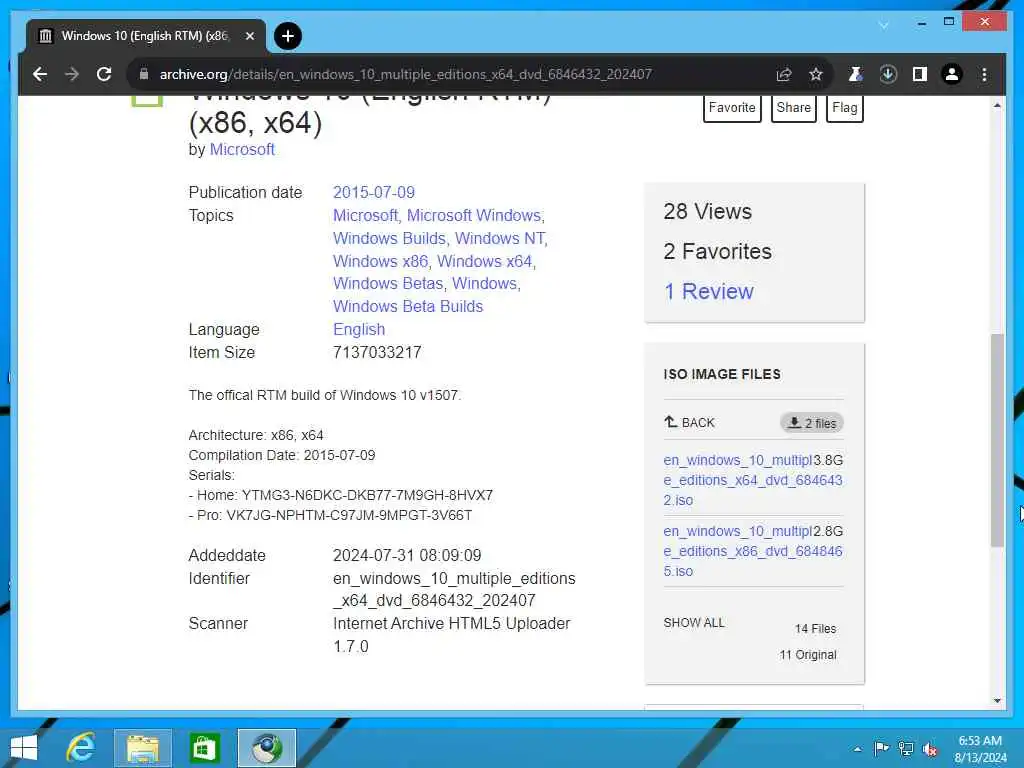This screenshot has width=1024, height=768.
Task: Open the 14 Files listing
Action: [815, 629]
